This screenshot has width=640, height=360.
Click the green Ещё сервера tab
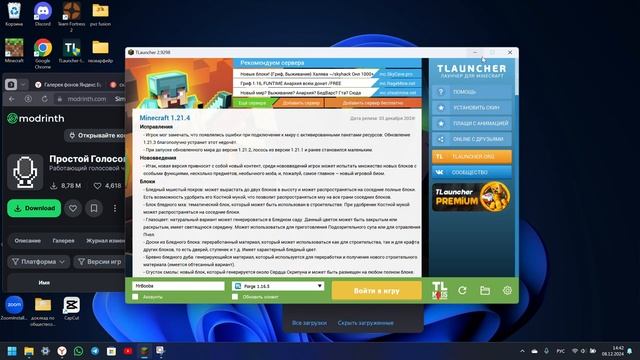253,103
